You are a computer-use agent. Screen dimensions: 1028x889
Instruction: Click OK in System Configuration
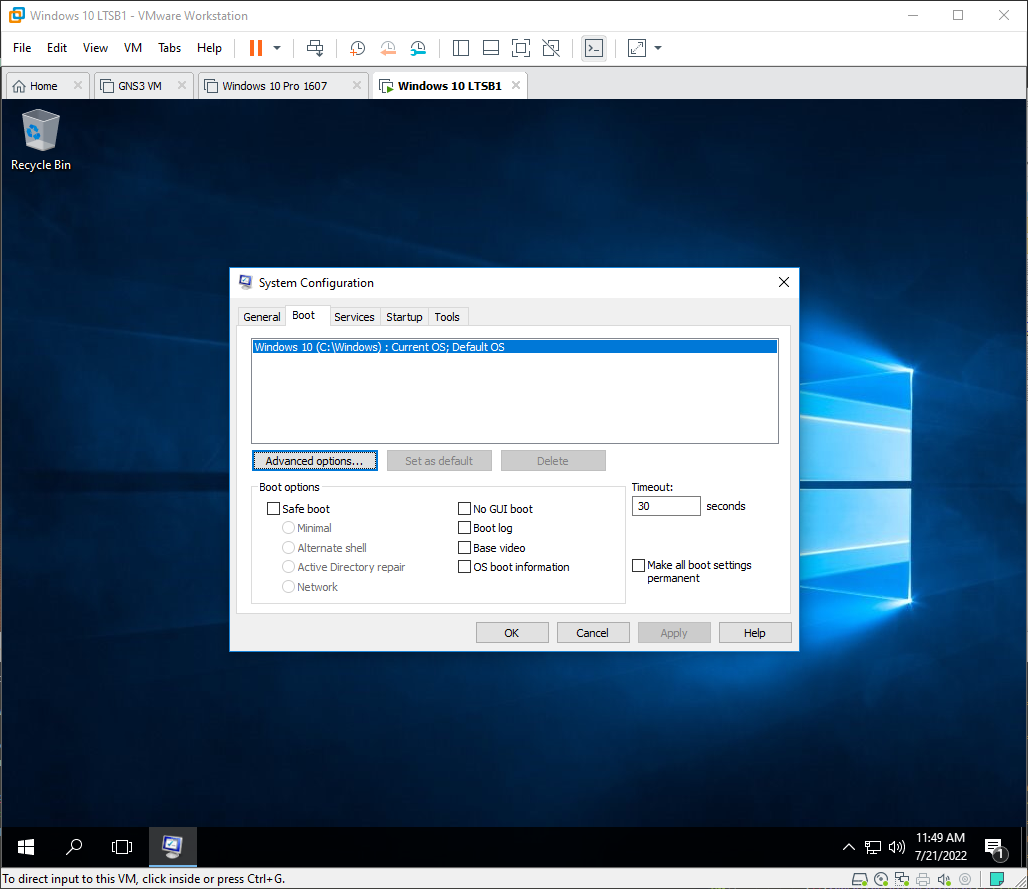[512, 633]
